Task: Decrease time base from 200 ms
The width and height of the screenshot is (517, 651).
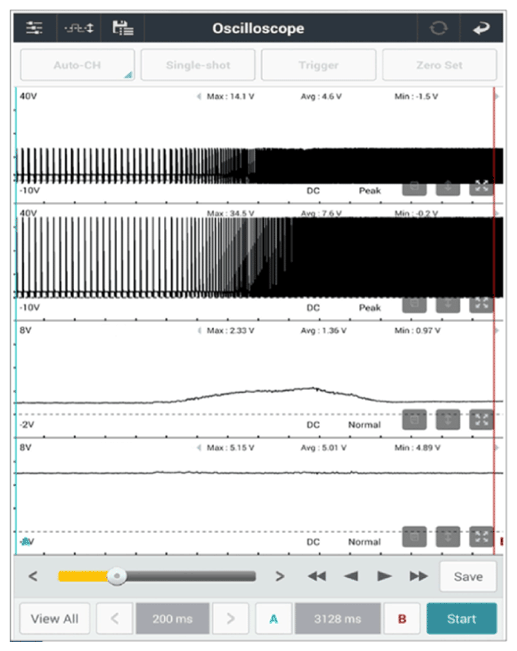Action: point(115,619)
